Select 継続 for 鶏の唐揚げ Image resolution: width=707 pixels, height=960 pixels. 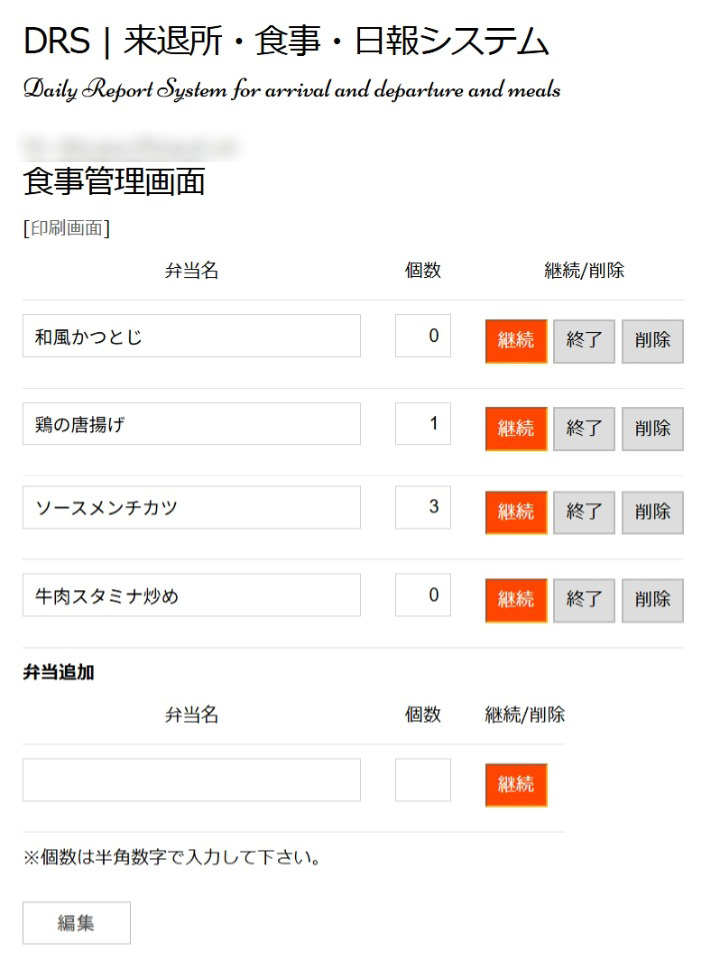click(516, 429)
